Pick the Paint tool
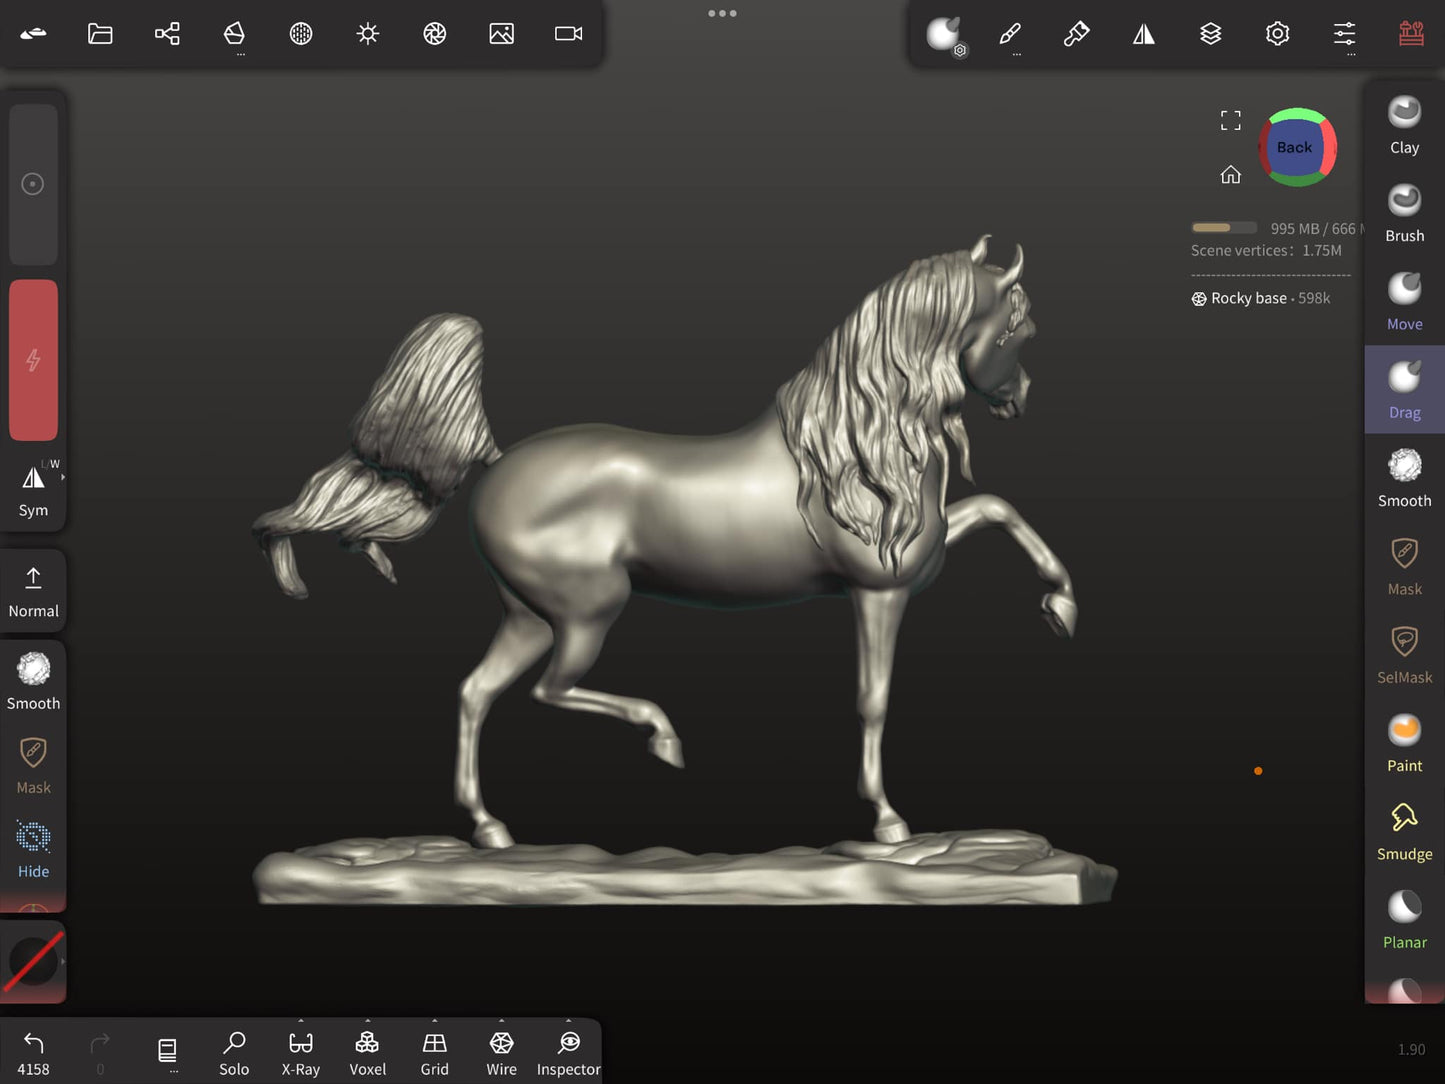 1404,743
